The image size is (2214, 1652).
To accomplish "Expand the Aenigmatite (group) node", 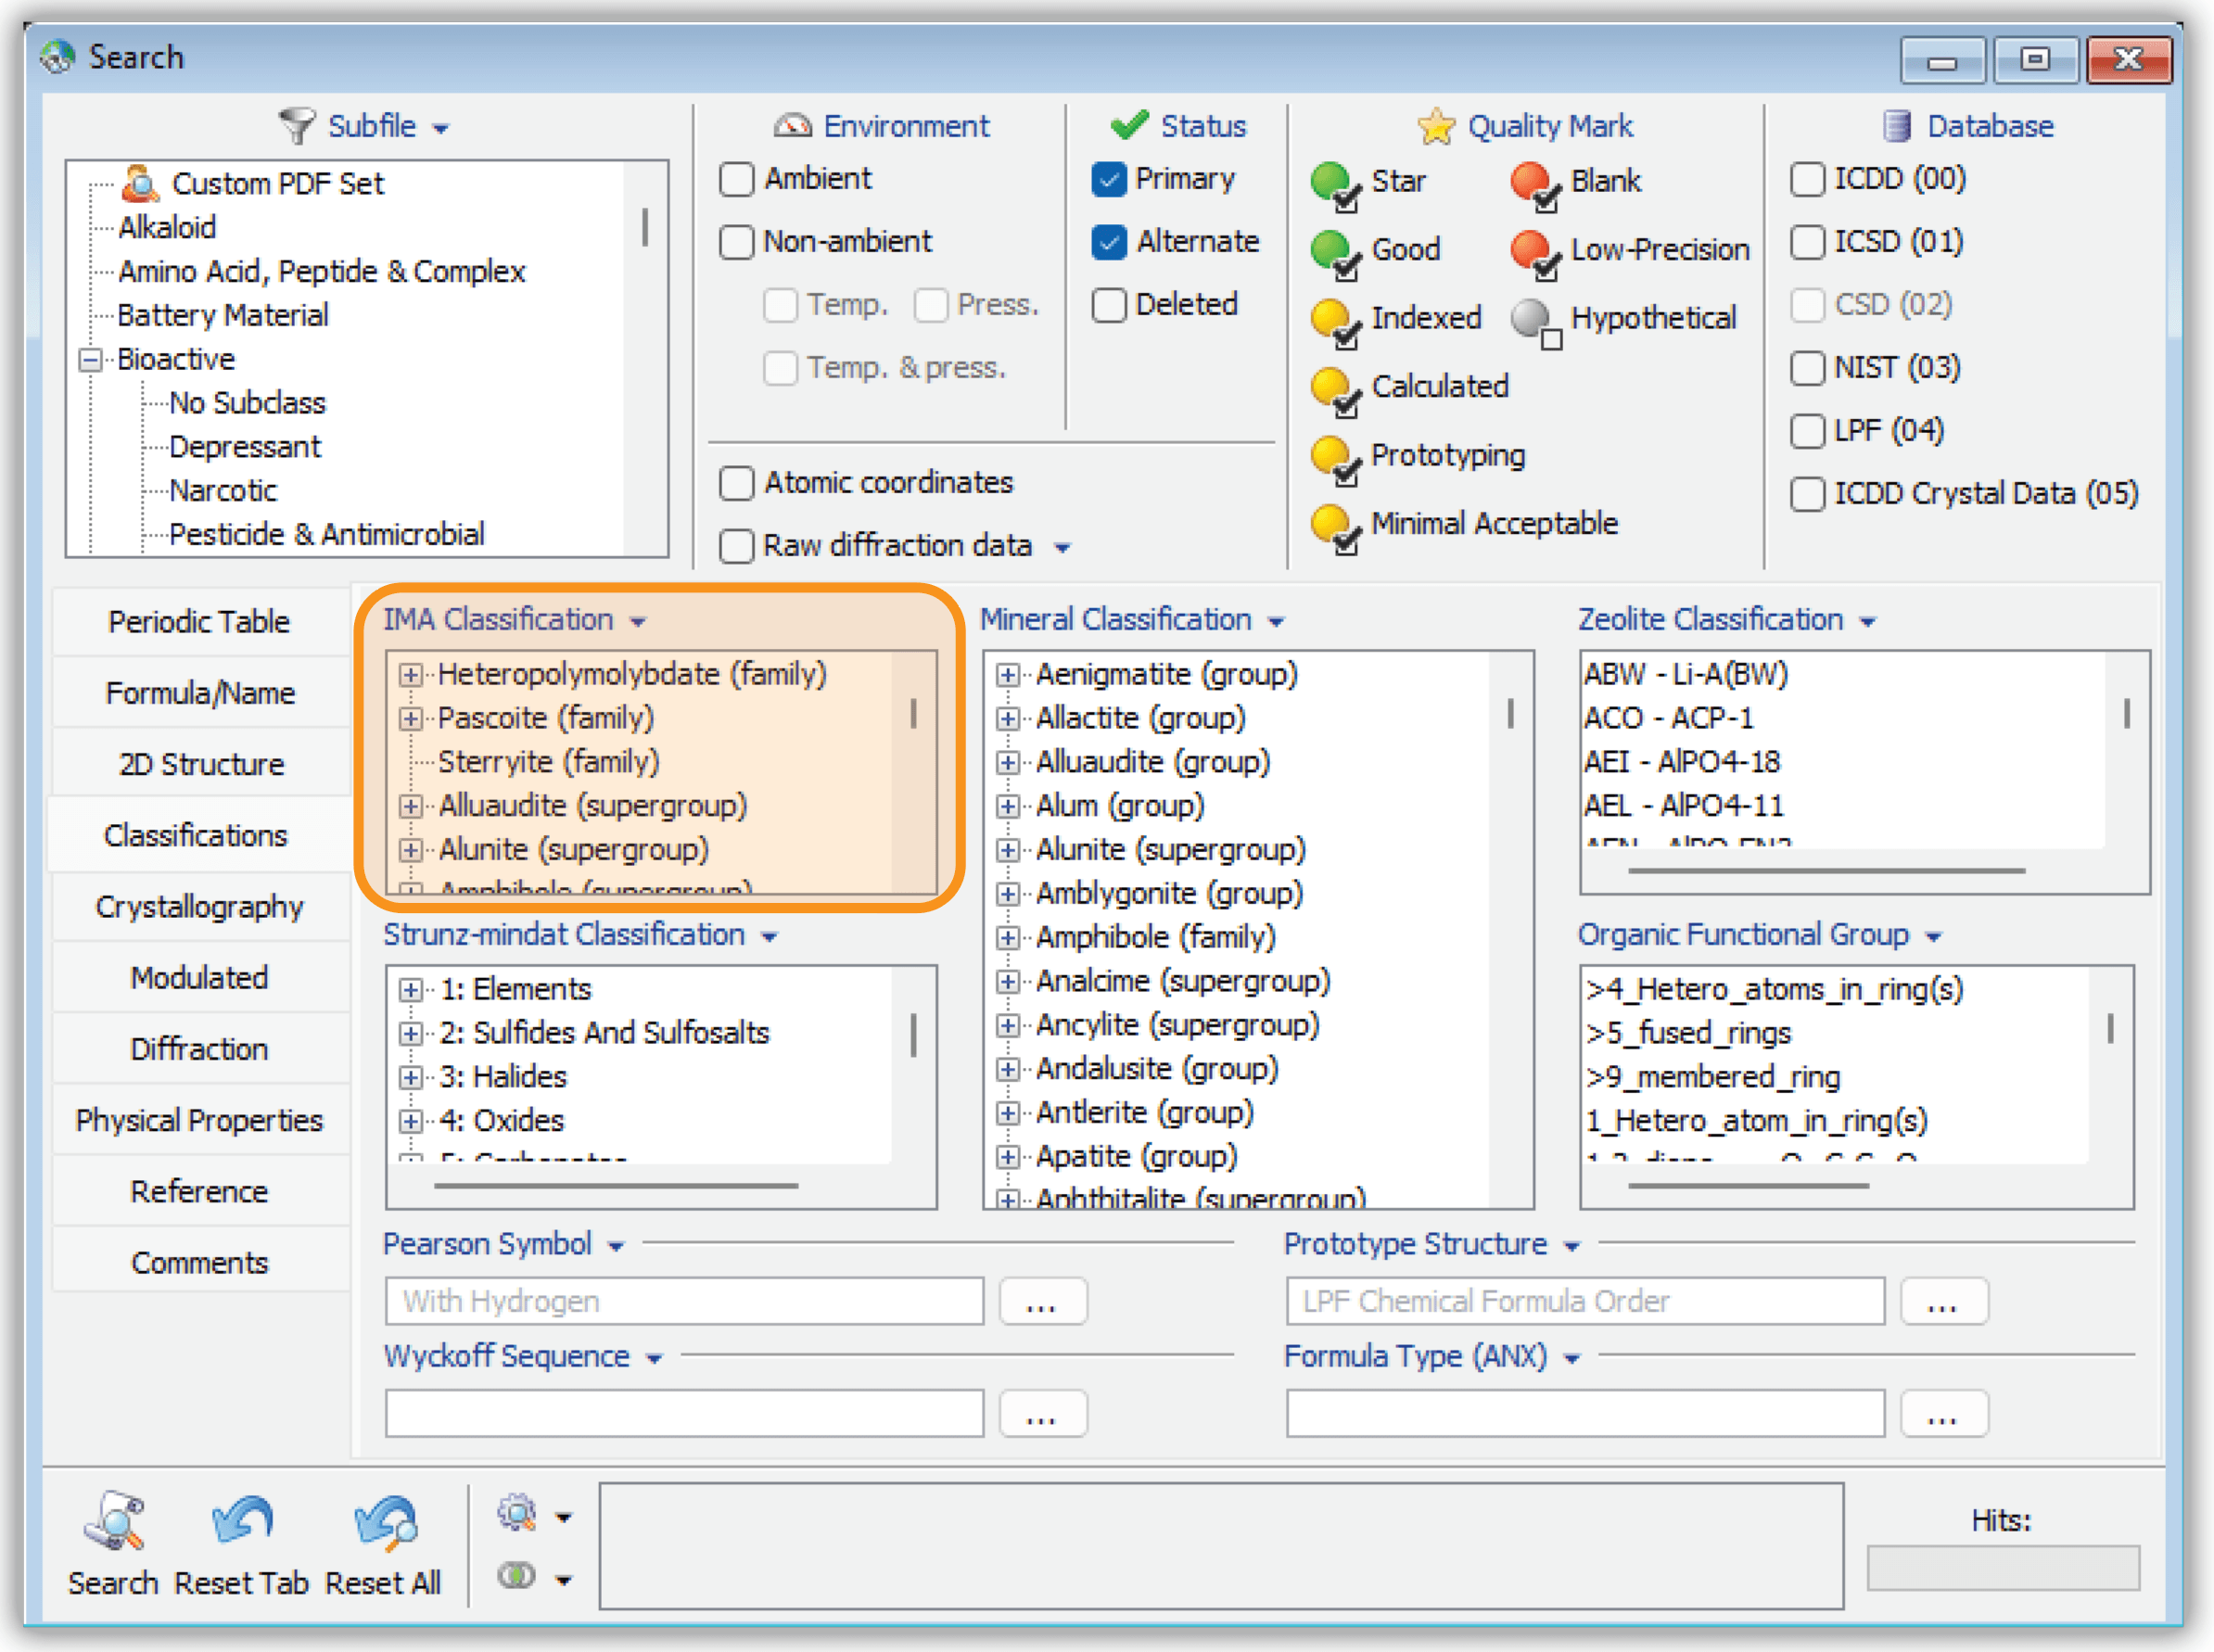I will click(1008, 675).
